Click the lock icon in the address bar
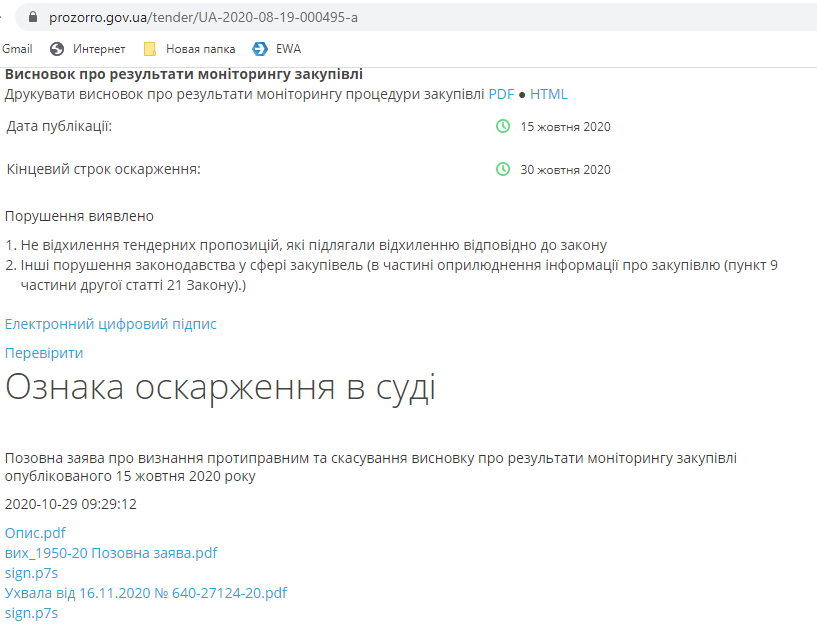Image resolution: width=817 pixels, height=635 pixels. coord(34,17)
